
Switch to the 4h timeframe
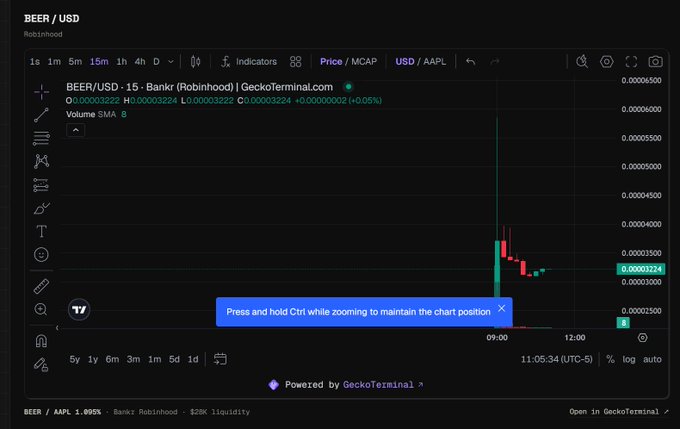pos(140,62)
